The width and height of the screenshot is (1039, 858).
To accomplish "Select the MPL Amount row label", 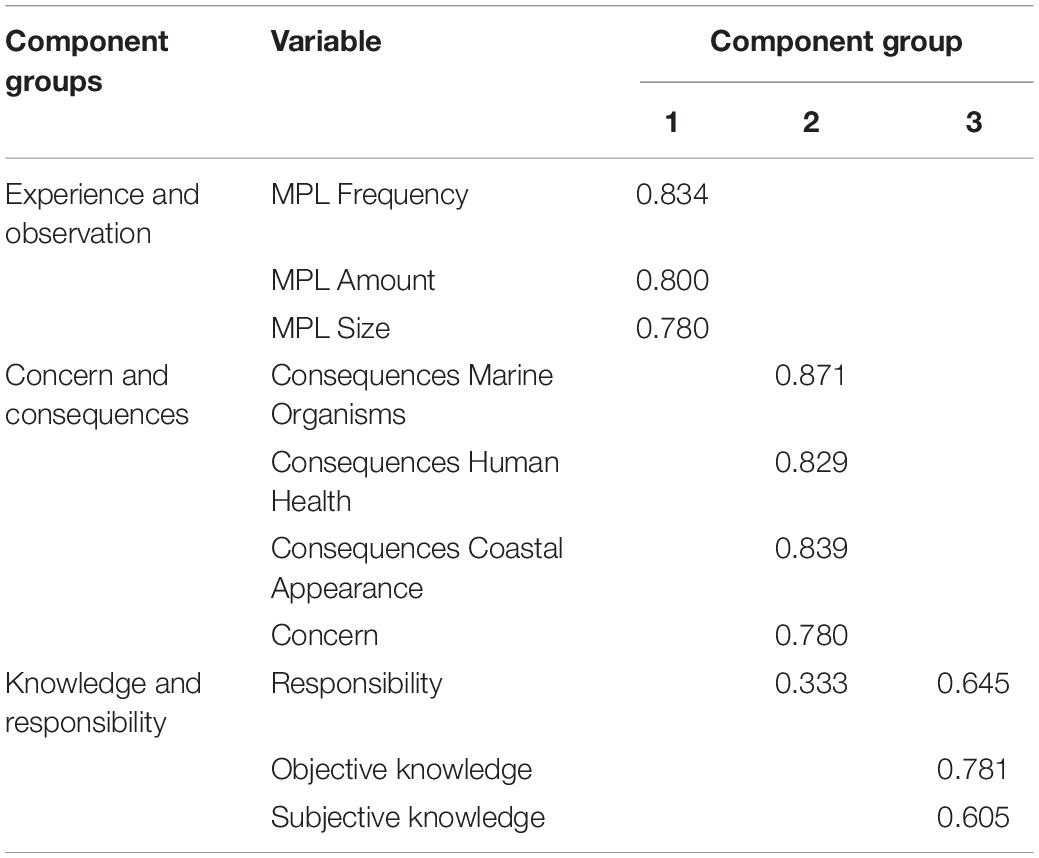I will 353,281.
